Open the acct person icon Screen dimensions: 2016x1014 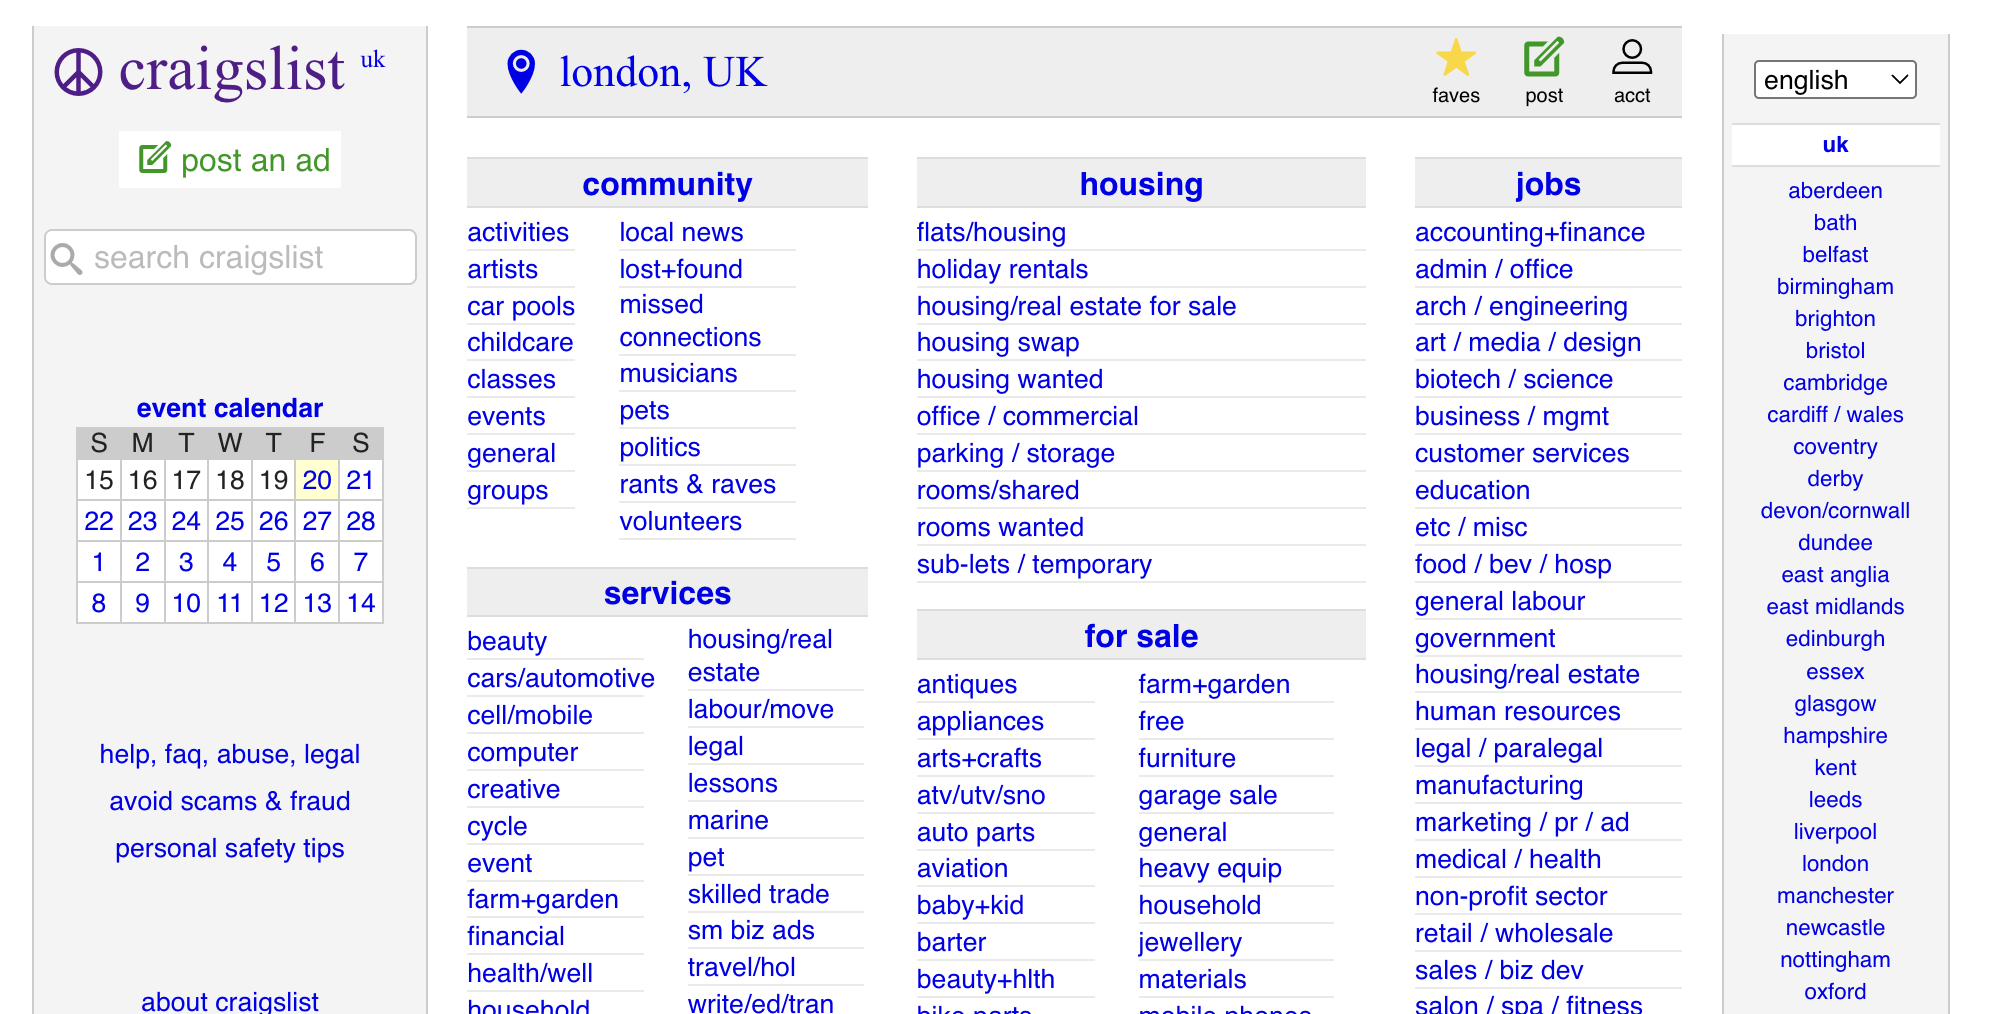pyautogui.click(x=1631, y=58)
